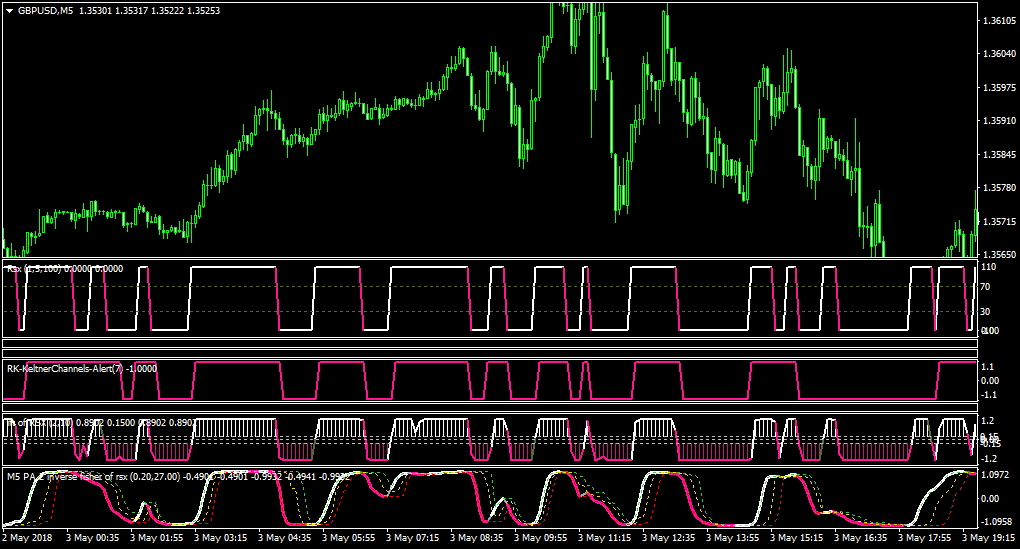Select the 1.35650 price level label

point(999,254)
